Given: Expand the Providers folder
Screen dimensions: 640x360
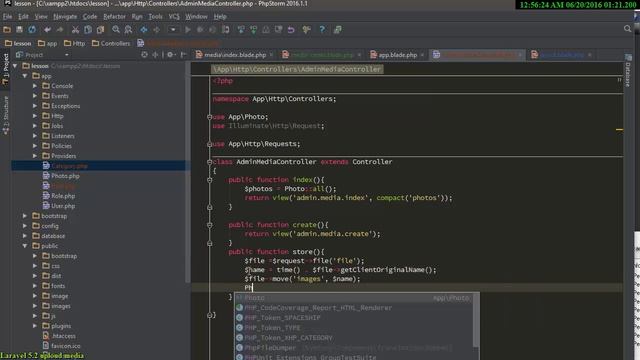Looking at the screenshot, I should (35, 156).
